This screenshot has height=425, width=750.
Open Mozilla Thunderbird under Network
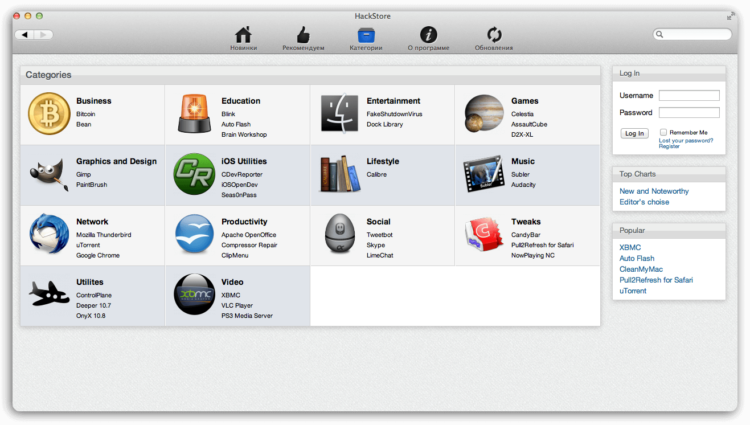103,235
